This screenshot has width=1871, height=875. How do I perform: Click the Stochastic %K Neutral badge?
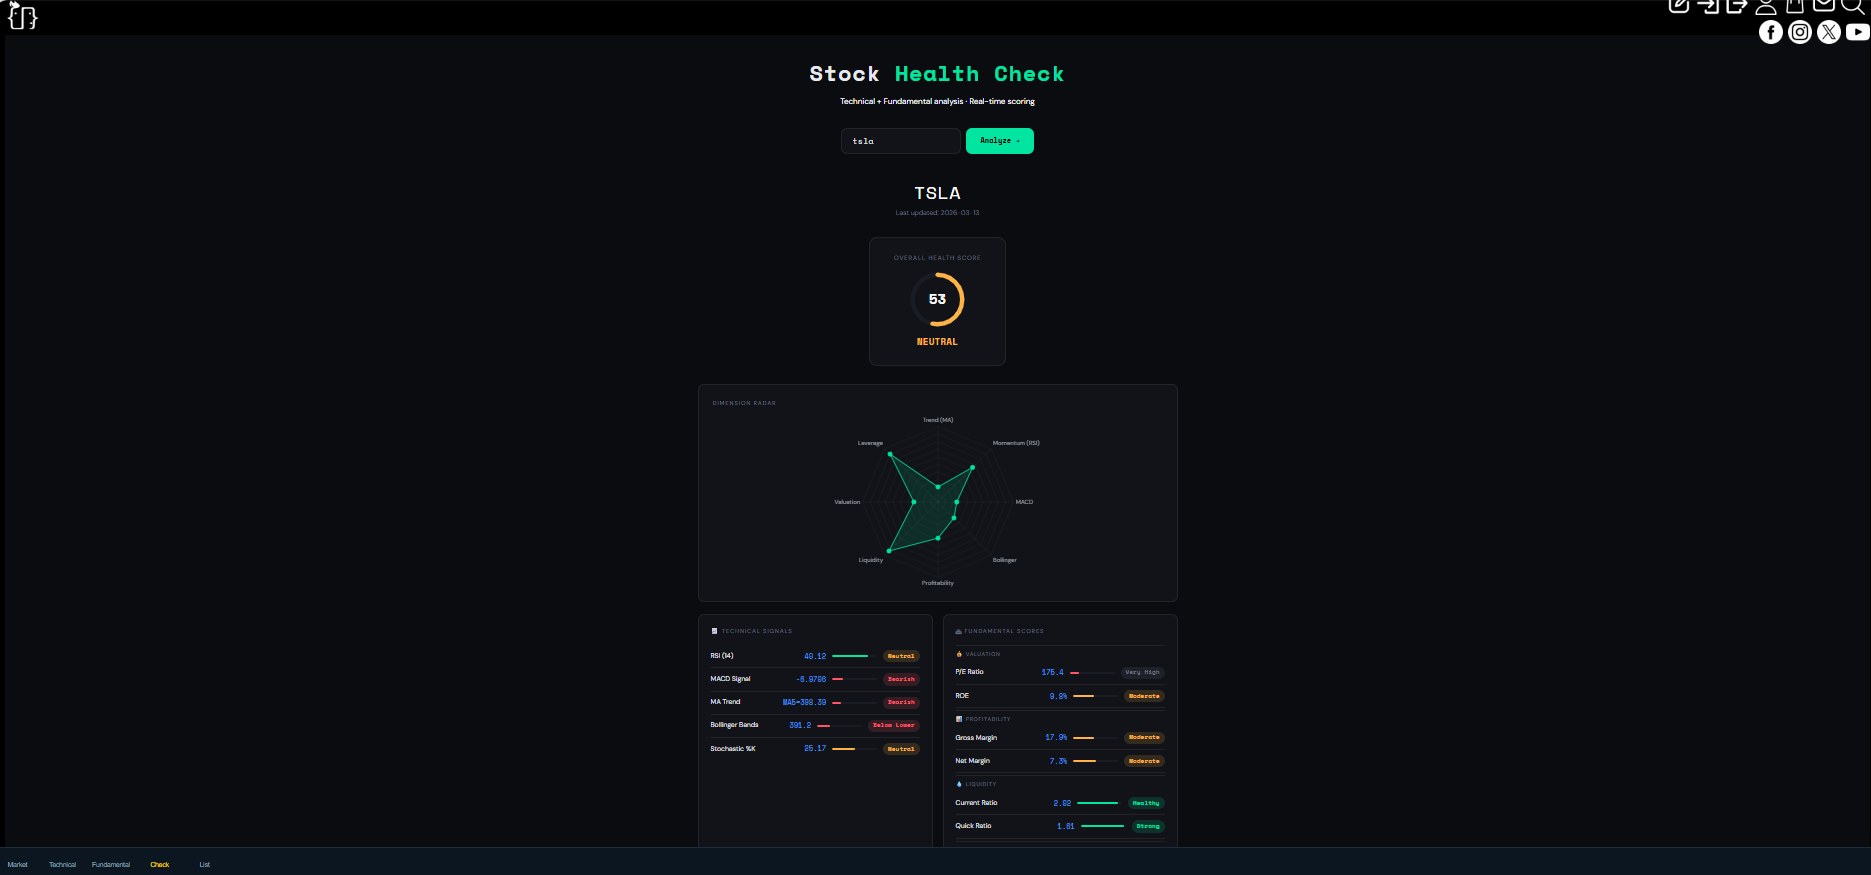pyautogui.click(x=901, y=749)
